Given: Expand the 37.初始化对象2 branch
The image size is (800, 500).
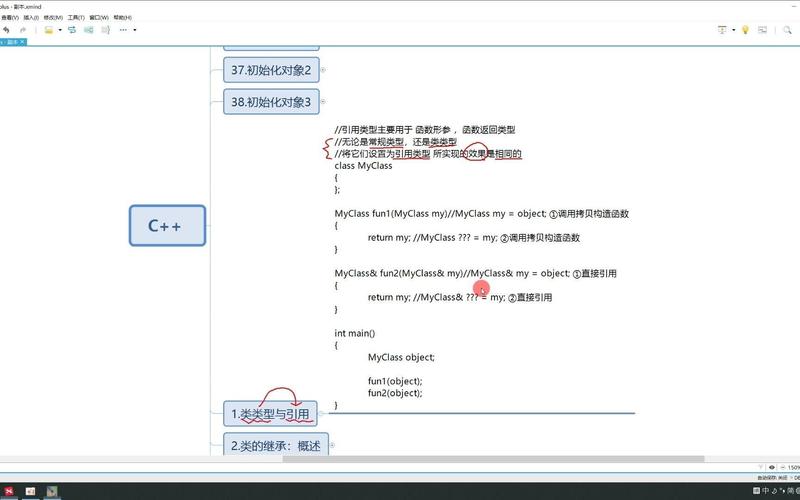Looking at the screenshot, I should point(323,70).
